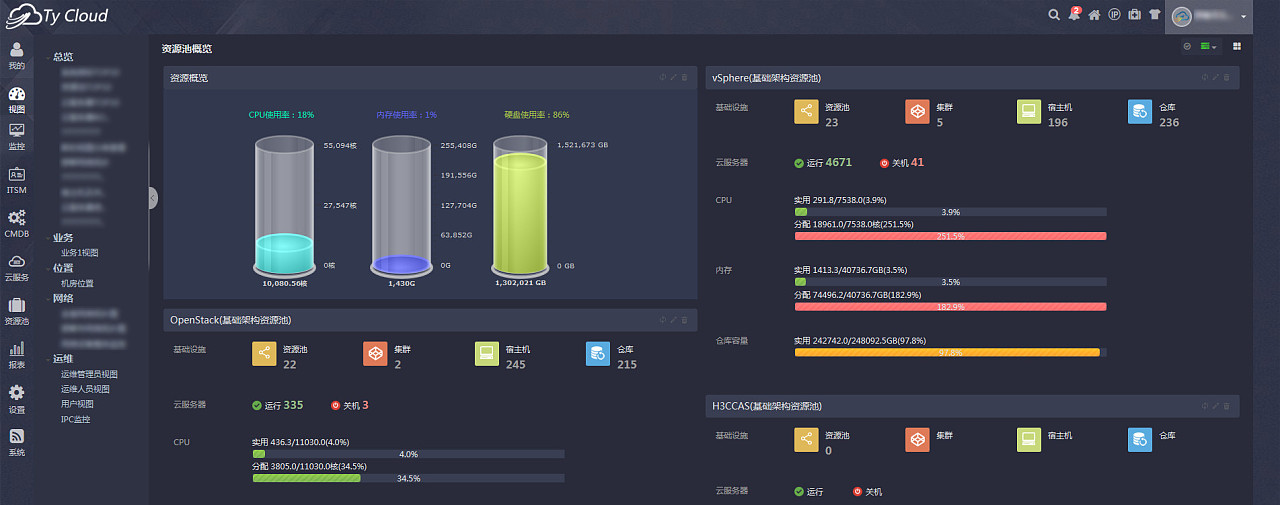
Task: Click the OpenStack 集群 cluster icon tile
Action: point(375,354)
